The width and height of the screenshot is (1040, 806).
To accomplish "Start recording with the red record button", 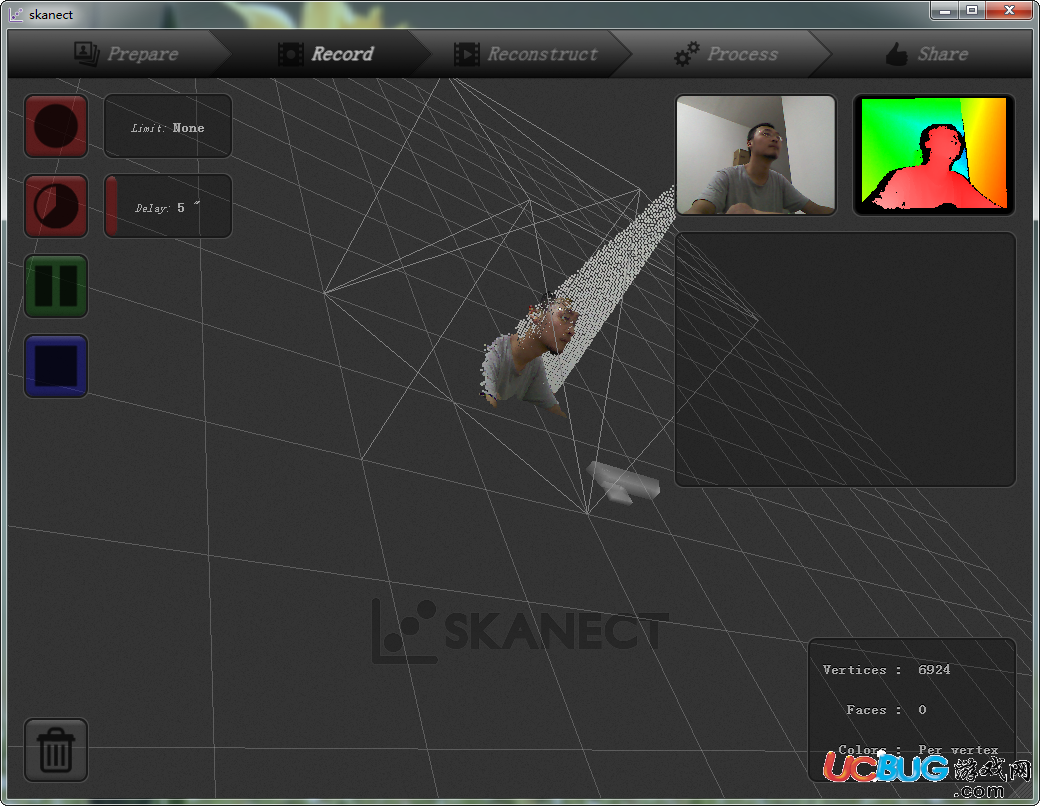I will click(56, 126).
